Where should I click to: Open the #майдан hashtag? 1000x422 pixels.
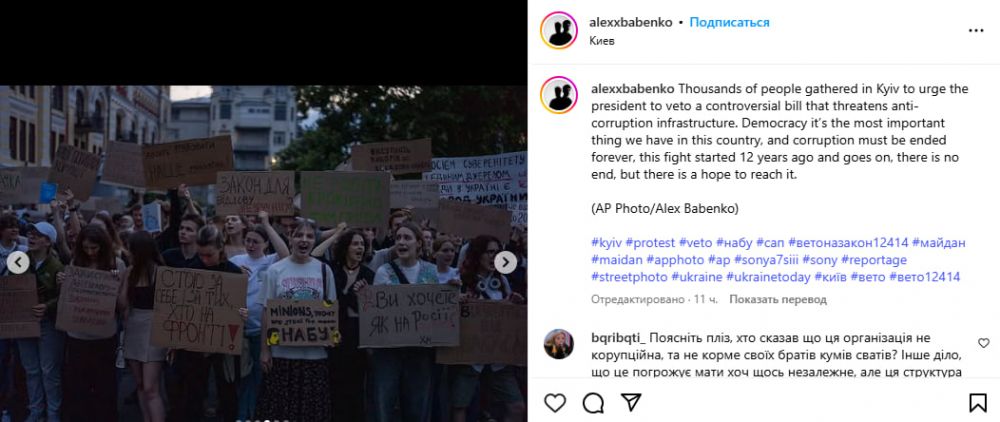tap(939, 243)
